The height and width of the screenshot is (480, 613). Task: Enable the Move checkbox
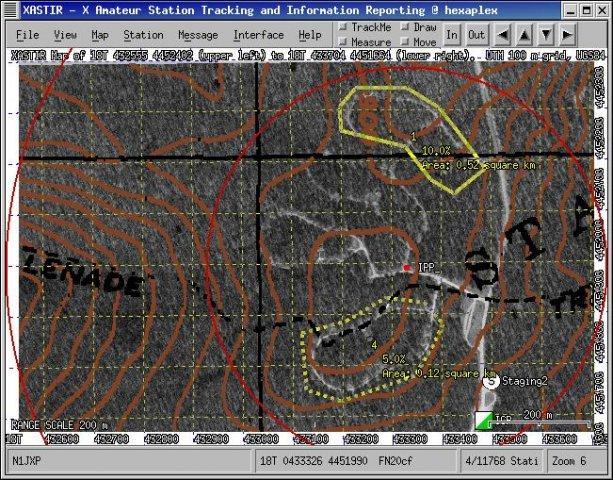tap(405, 42)
